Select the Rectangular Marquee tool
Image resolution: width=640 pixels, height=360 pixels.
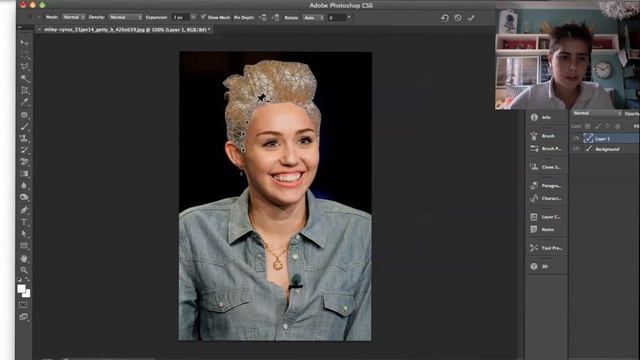(x=24, y=54)
